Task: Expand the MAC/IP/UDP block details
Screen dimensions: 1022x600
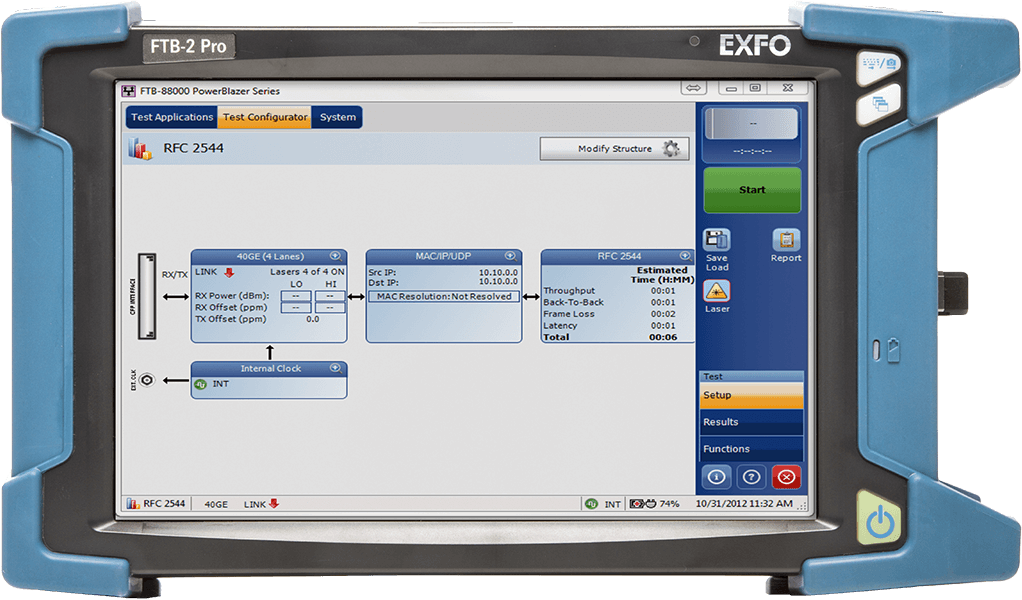Action: coord(510,256)
